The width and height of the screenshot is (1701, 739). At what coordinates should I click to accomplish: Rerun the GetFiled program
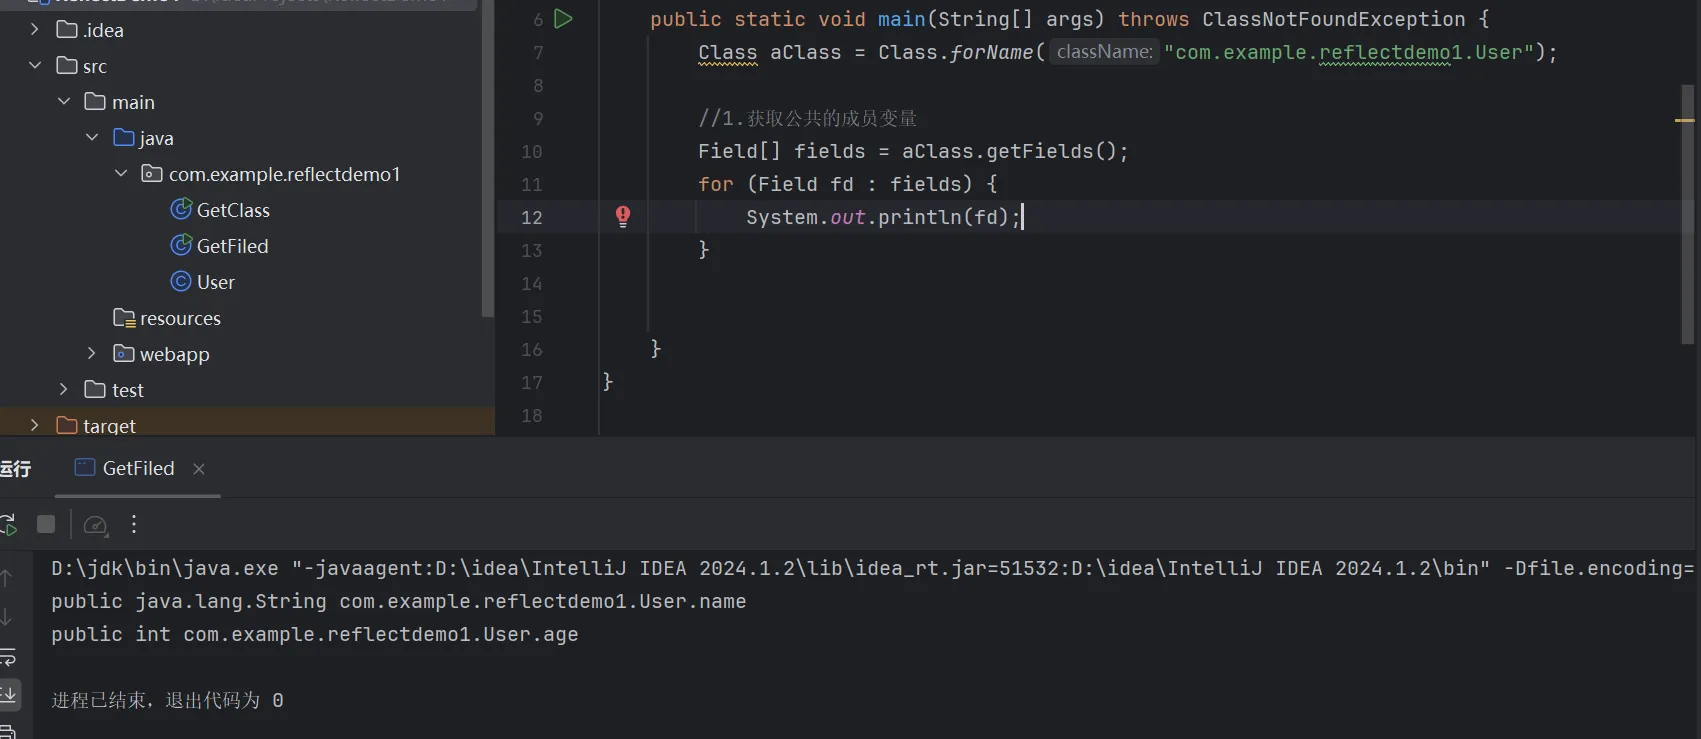8,525
